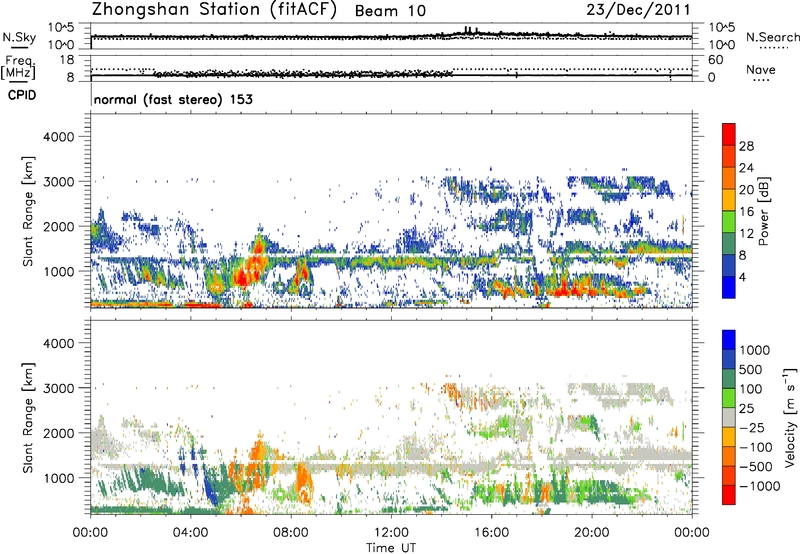The width and height of the screenshot is (800, 554).
Task: Click the 'Velocity [m s-1]' color bar title
Action: 790,417
